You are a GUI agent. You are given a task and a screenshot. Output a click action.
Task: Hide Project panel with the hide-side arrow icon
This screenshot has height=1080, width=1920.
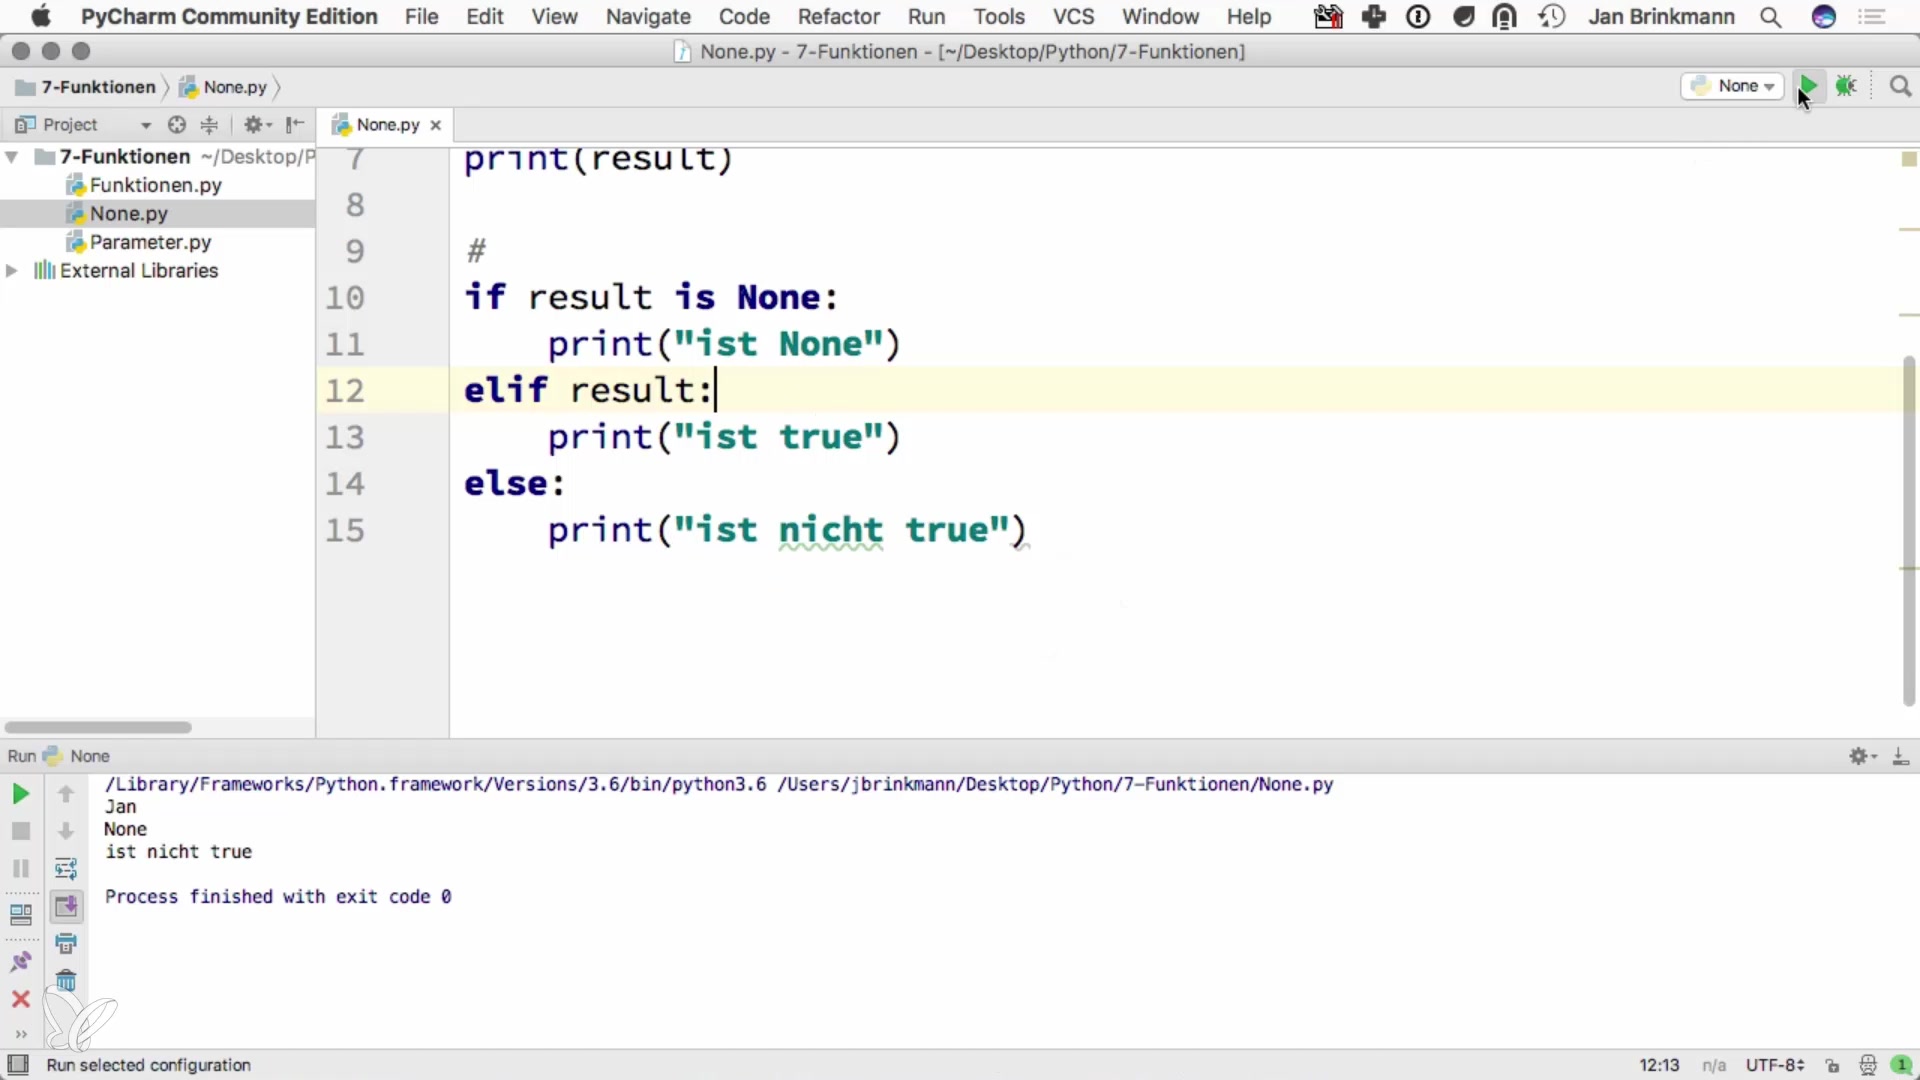pyautogui.click(x=294, y=125)
